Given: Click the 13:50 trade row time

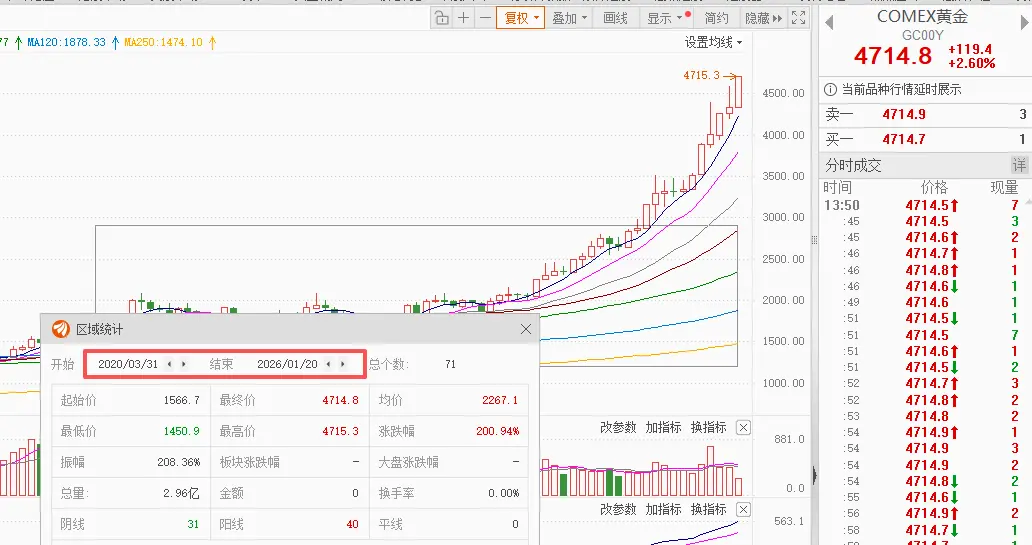Looking at the screenshot, I should 842,205.
